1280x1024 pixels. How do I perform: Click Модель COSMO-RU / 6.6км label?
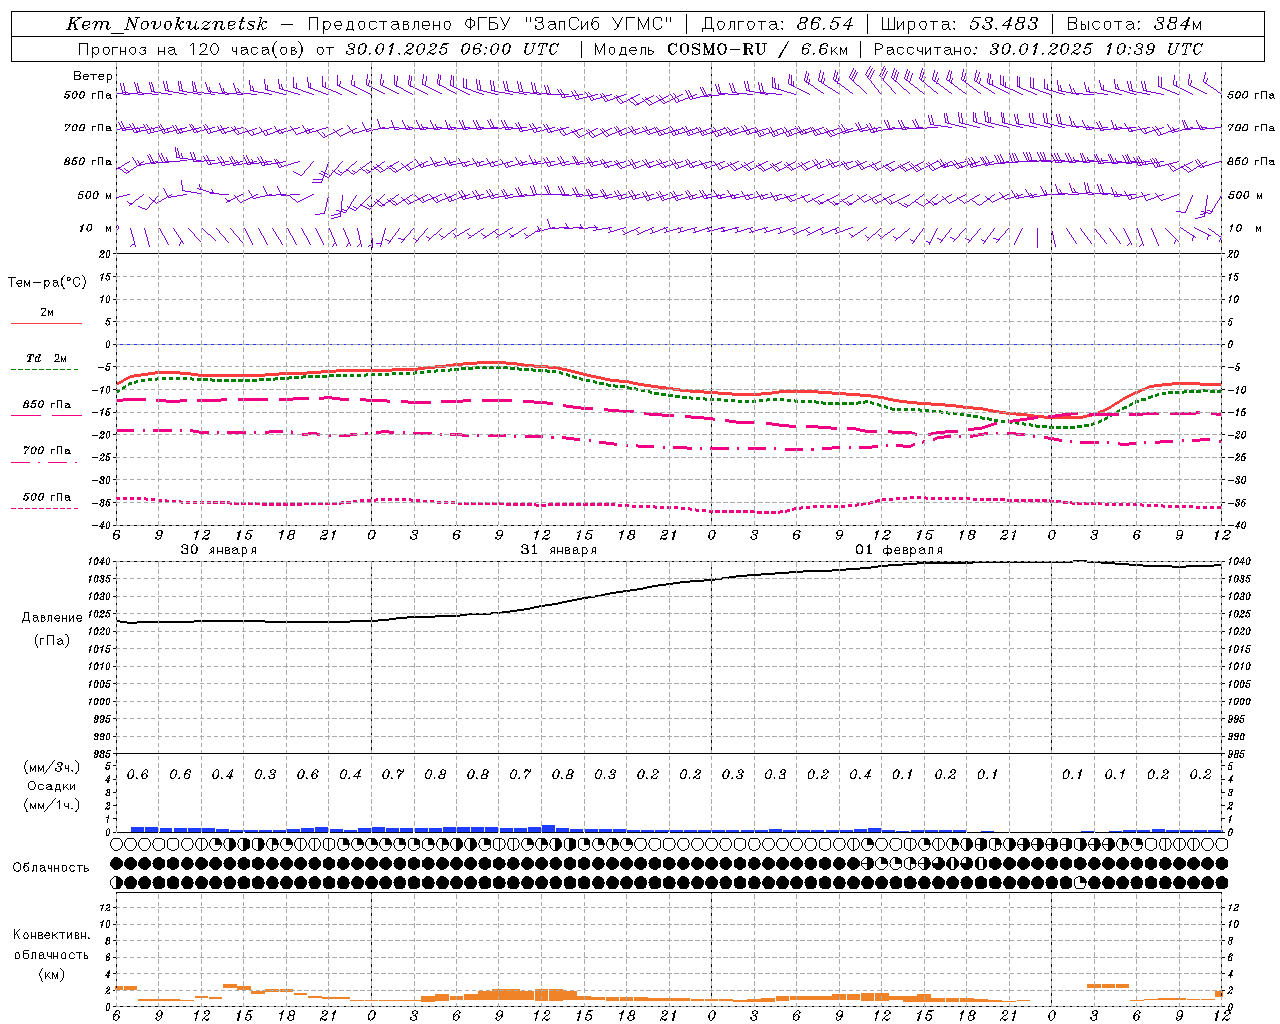(721, 49)
